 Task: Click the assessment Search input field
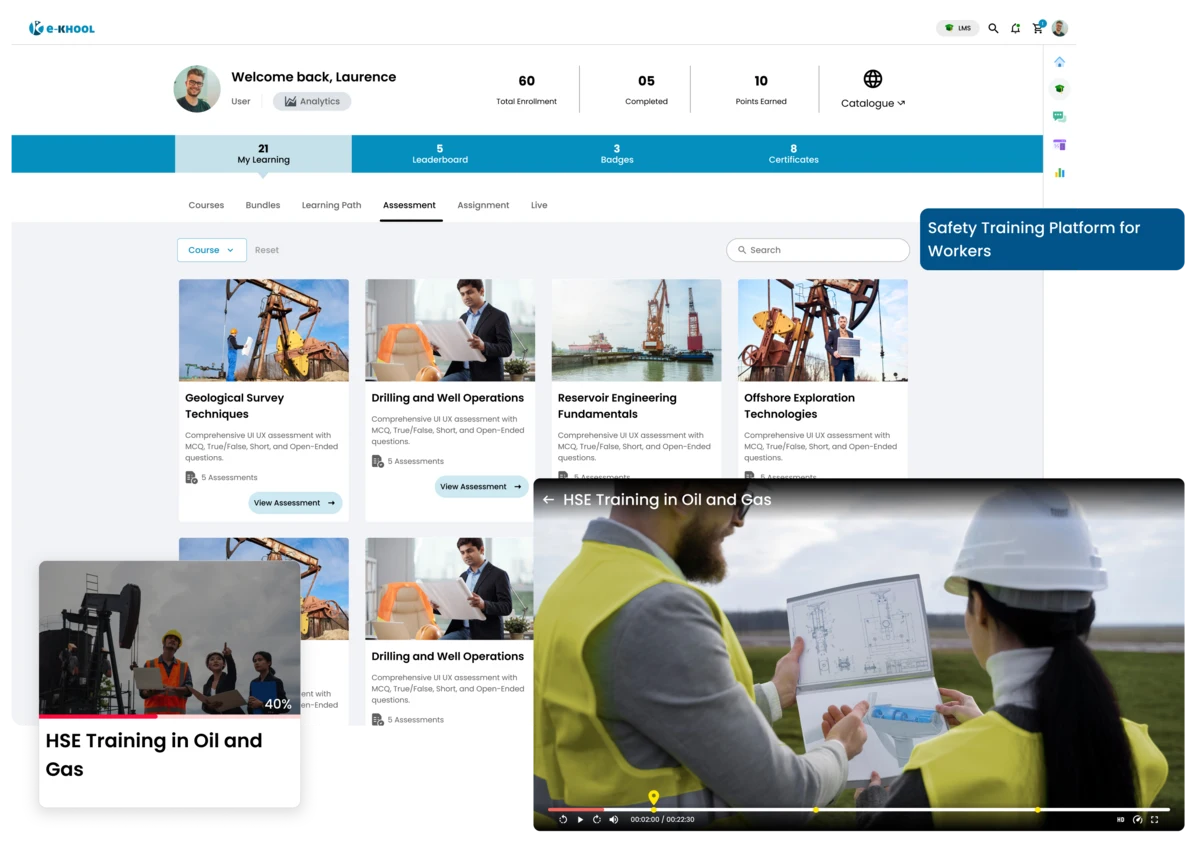point(818,250)
